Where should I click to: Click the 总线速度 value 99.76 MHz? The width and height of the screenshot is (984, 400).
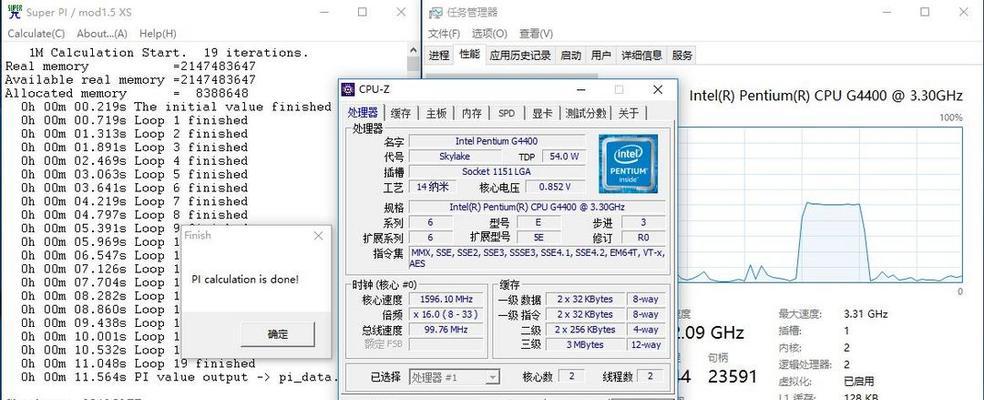click(448, 330)
